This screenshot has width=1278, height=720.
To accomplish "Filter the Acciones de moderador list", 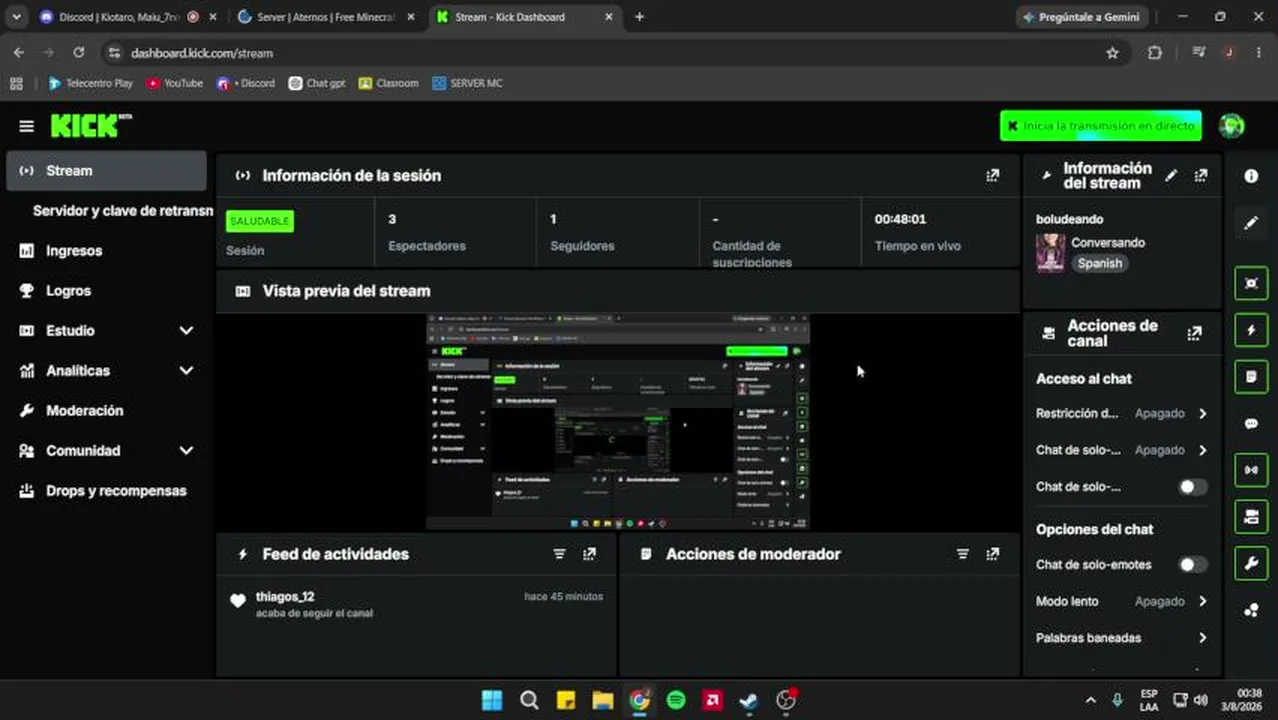I will tap(962, 554).
